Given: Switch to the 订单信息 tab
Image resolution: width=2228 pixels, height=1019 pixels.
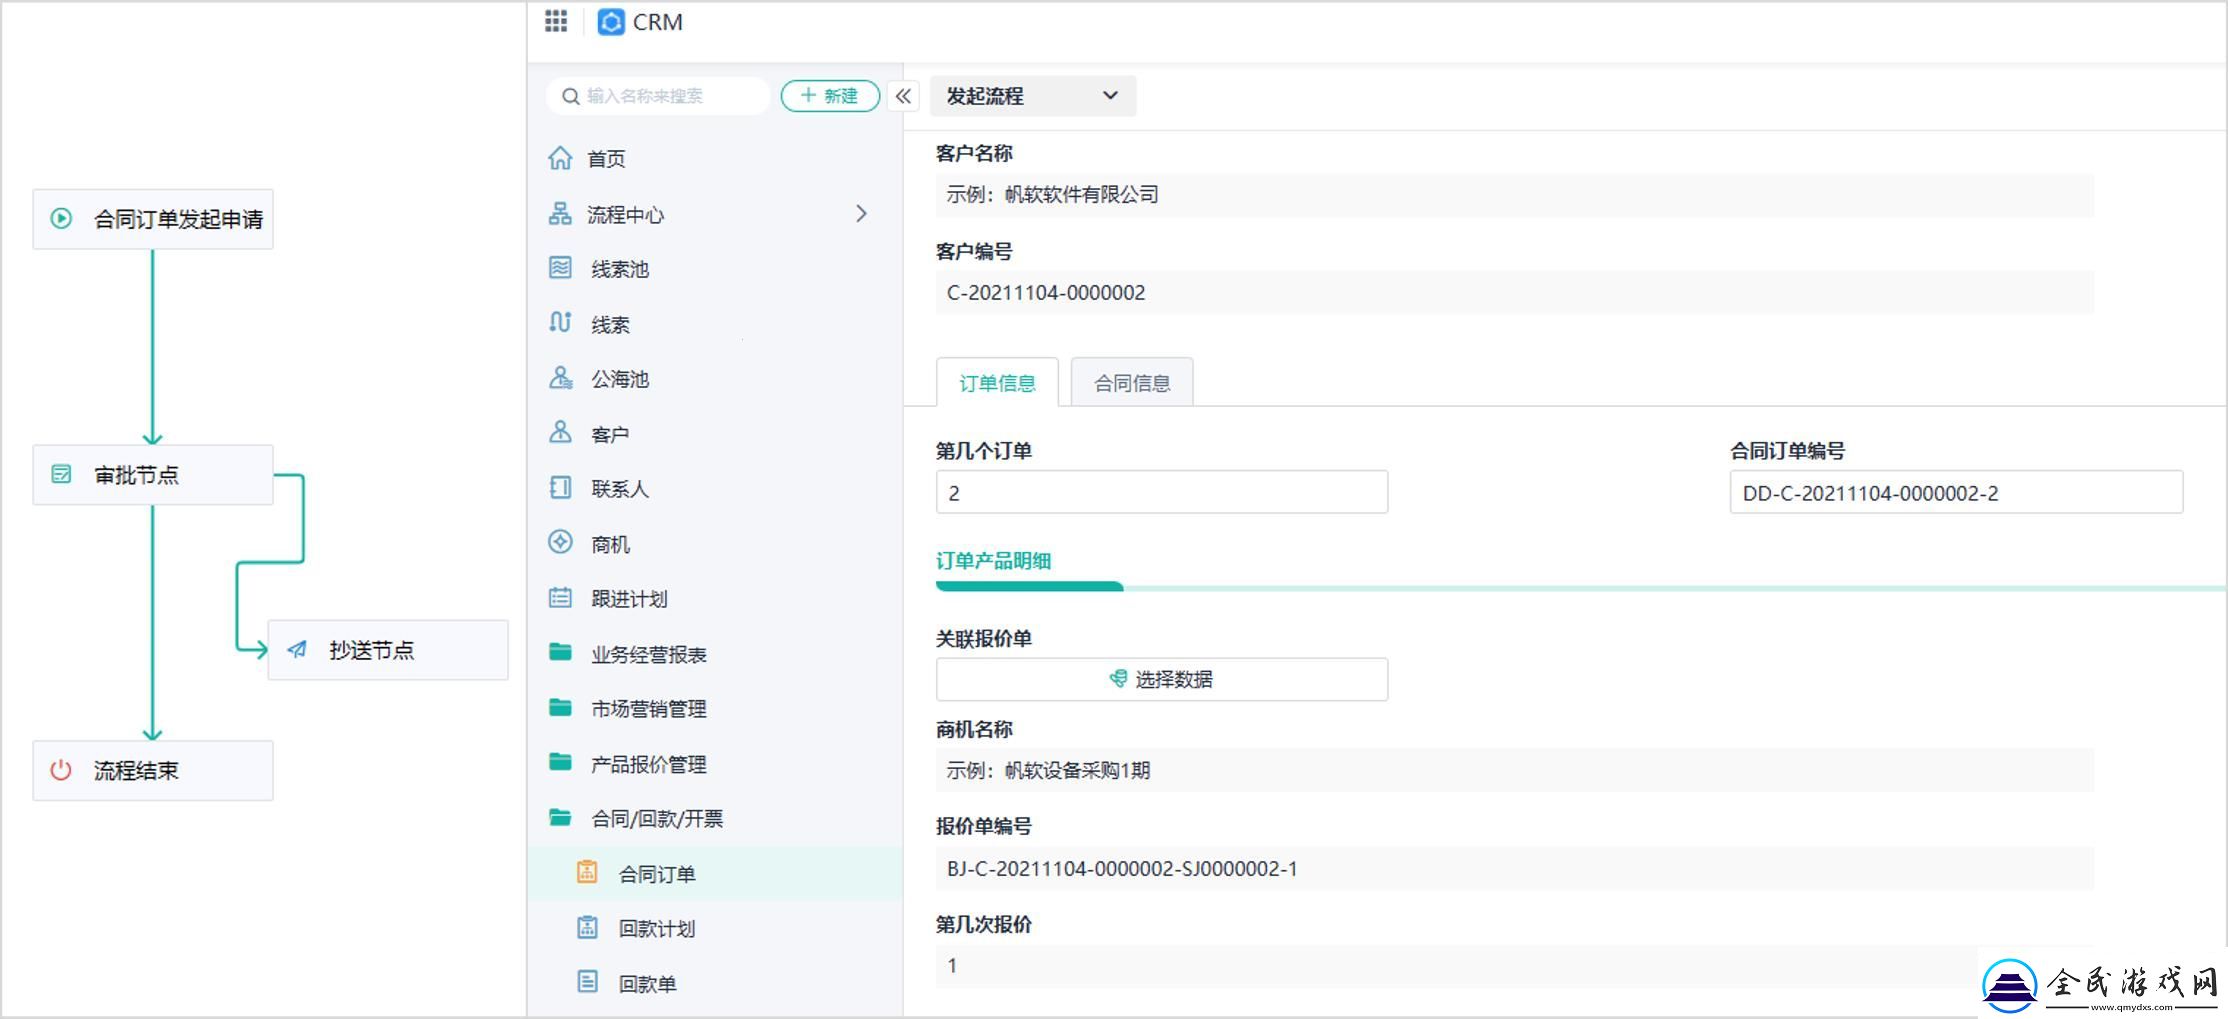Looking at the screenshot, I should coord(997,382).
